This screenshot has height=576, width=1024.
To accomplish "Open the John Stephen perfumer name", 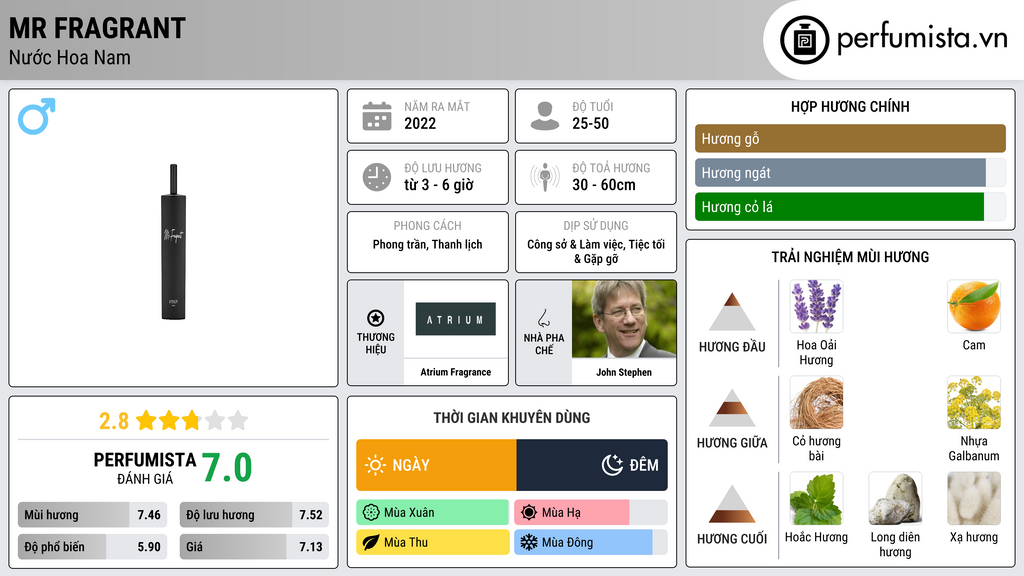I will pyautogui.click(x=624, y=372).
